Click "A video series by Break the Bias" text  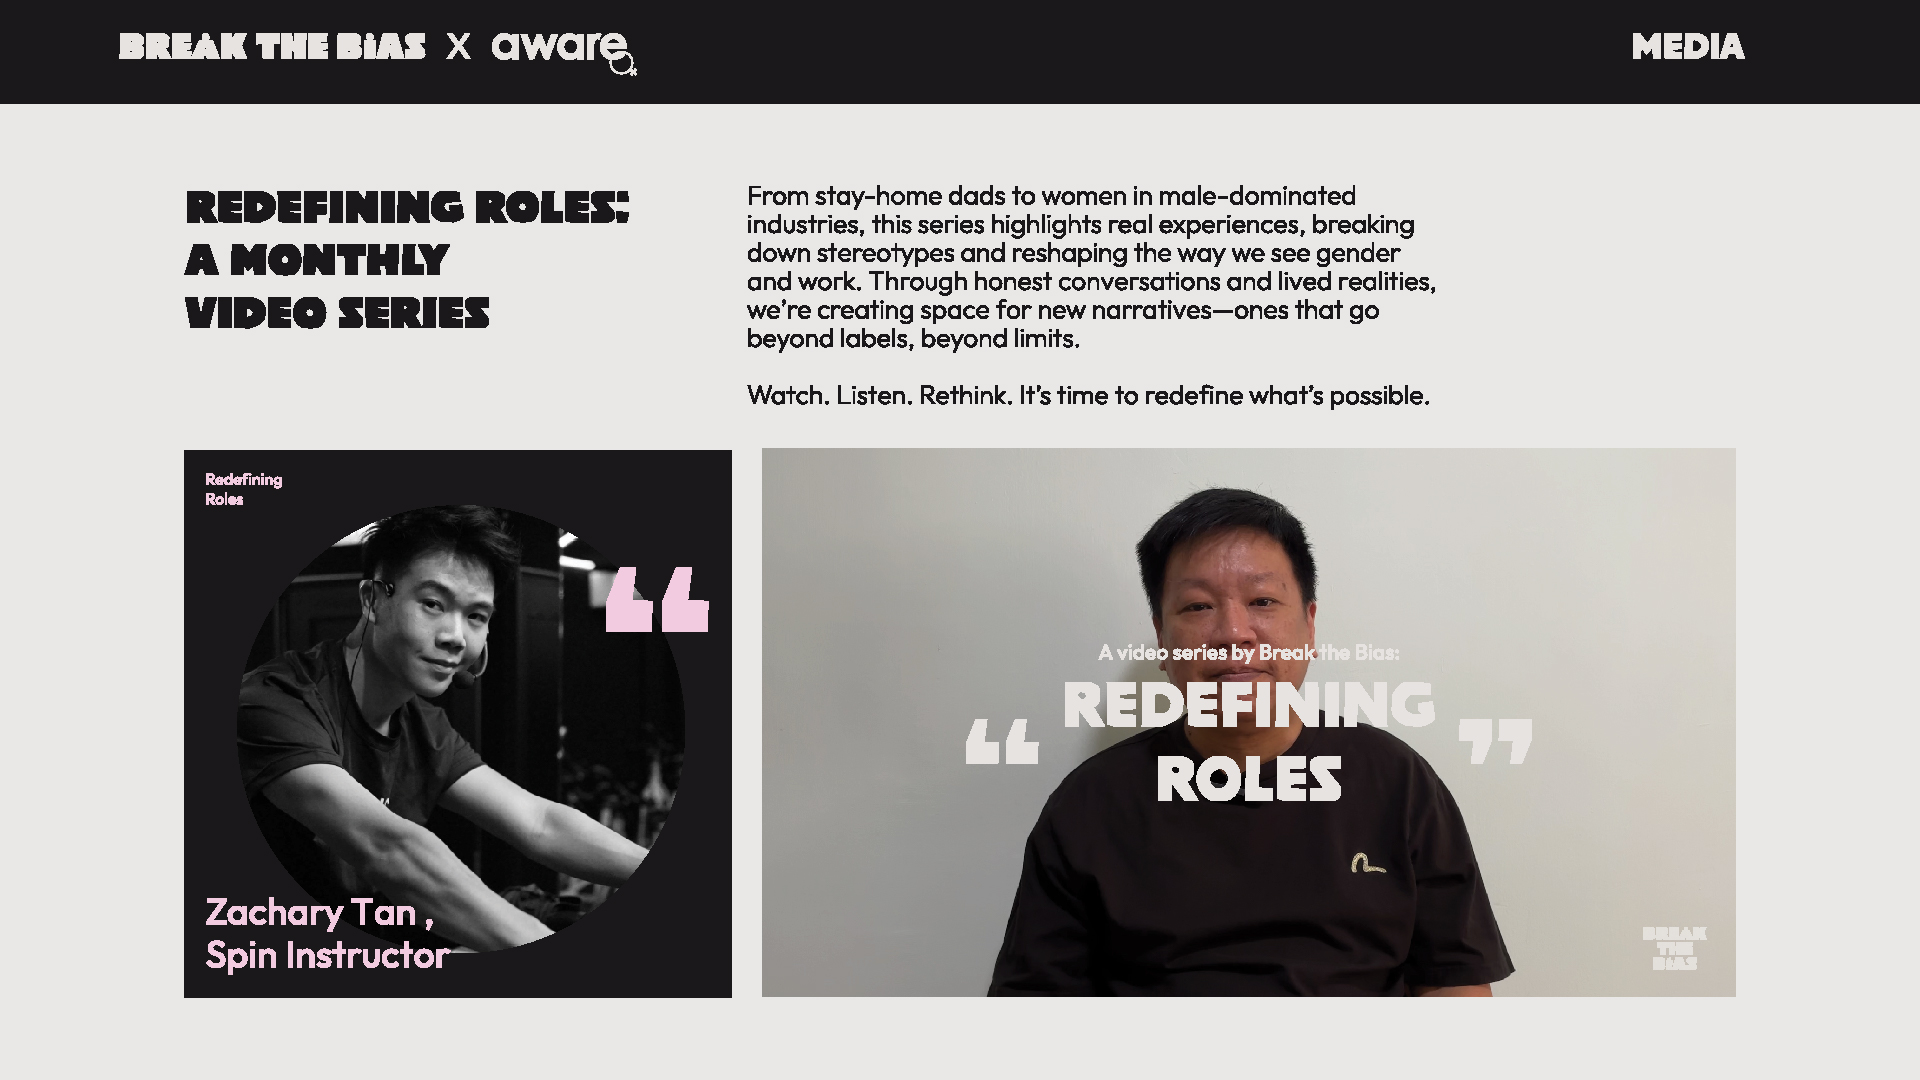pyautogui.click(x=1249, y=653)
